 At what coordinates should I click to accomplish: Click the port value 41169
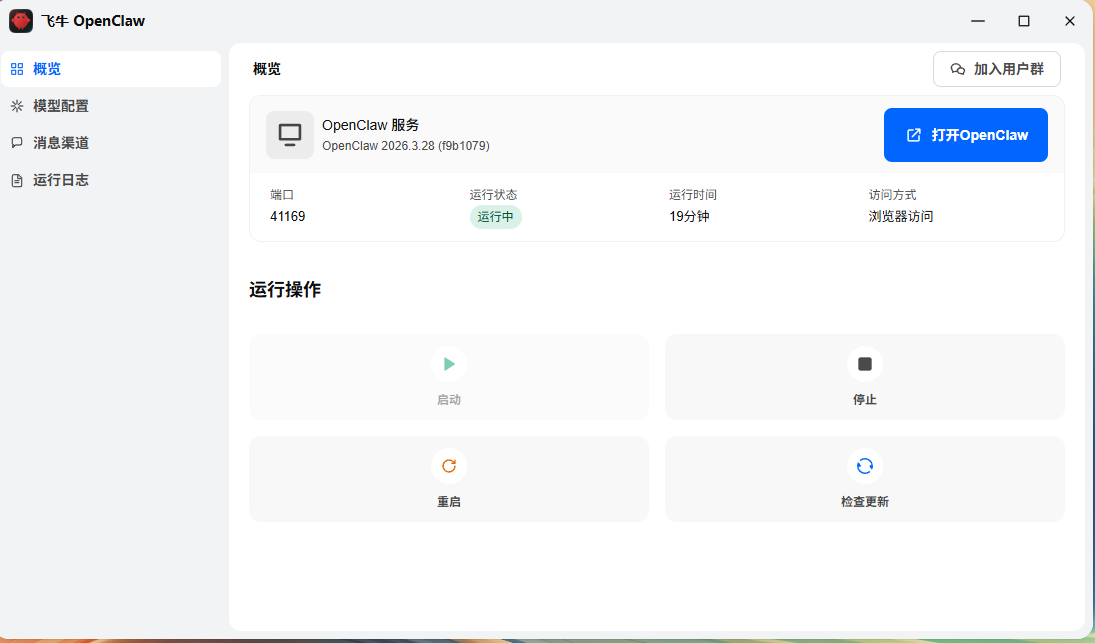(x=288, y=216)
